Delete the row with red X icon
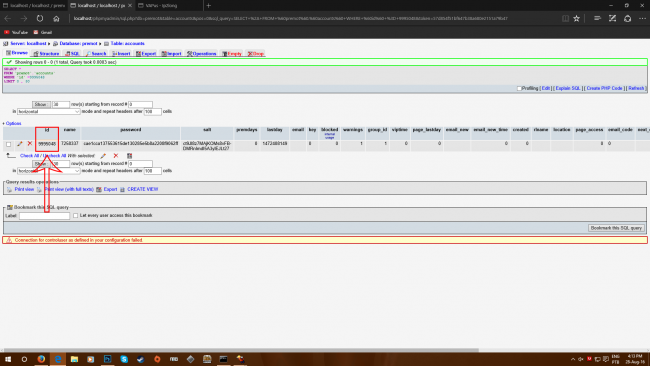This screenshot has height=366, width=650. (x=30, y=143)
